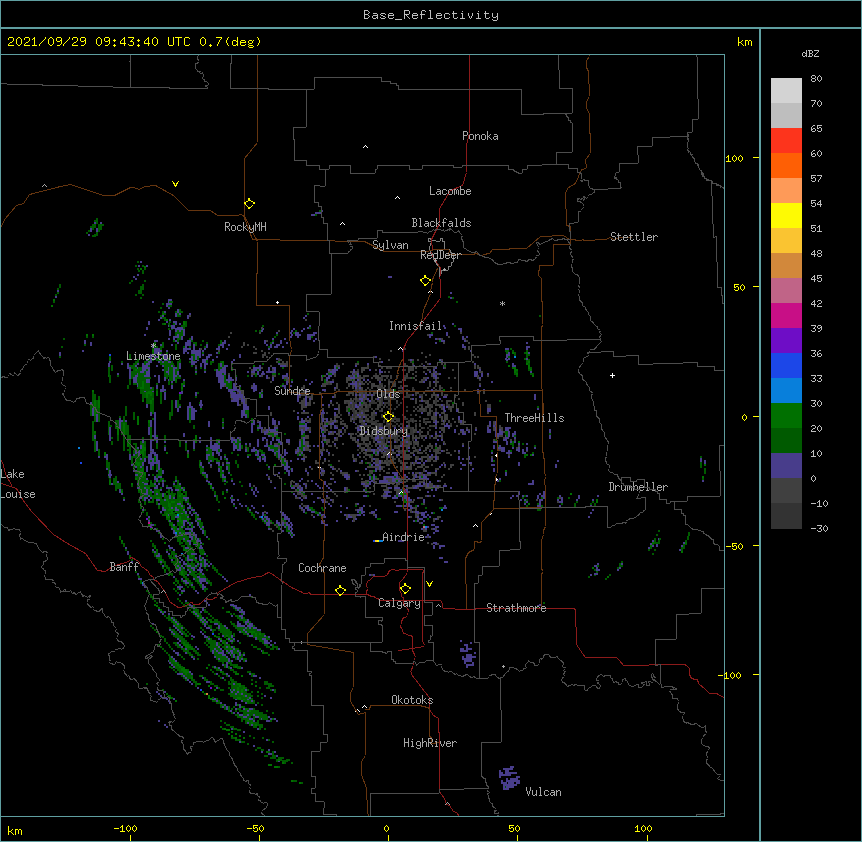Screen dimensions: 862x842
Task: Click the Olds town label
Action: [388, 394]
